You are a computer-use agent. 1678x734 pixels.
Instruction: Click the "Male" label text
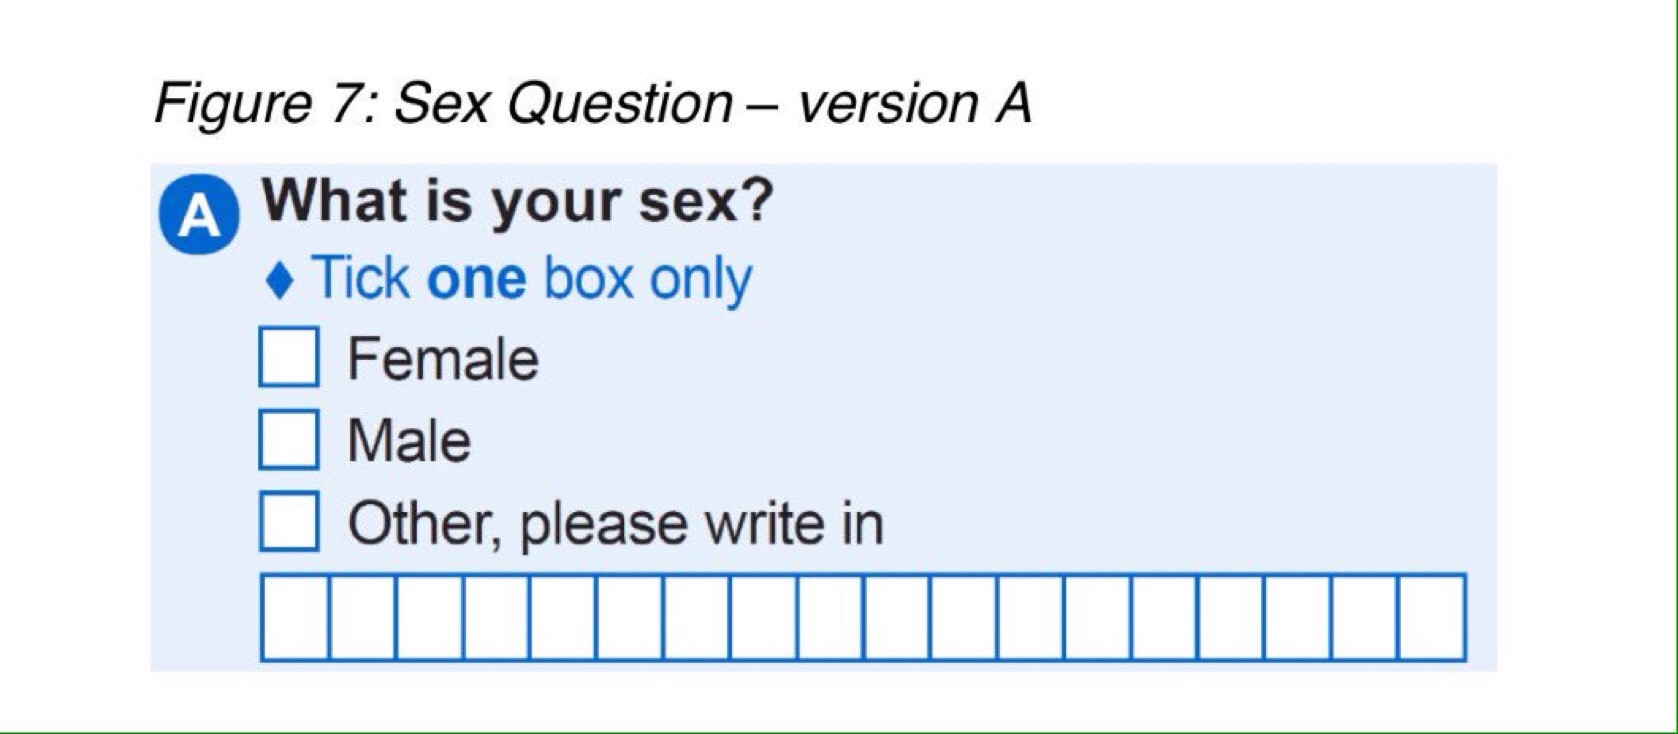pyautogui.click(x=409, y=441)
